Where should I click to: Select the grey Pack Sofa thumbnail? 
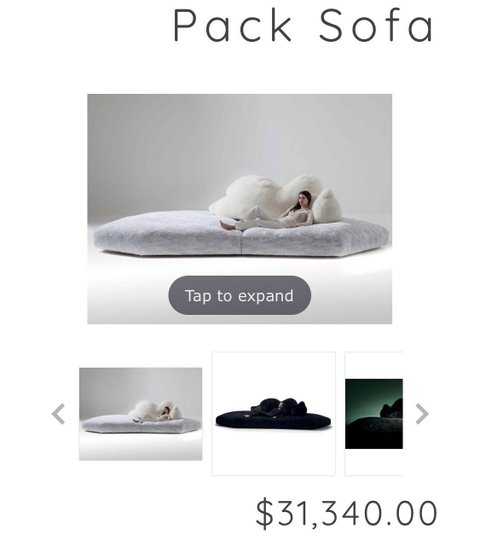pyautogui.click(x=140, y=414)
